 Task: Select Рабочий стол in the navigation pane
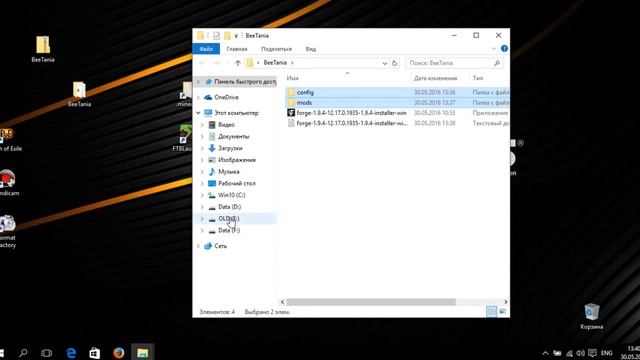click(237, 184)
